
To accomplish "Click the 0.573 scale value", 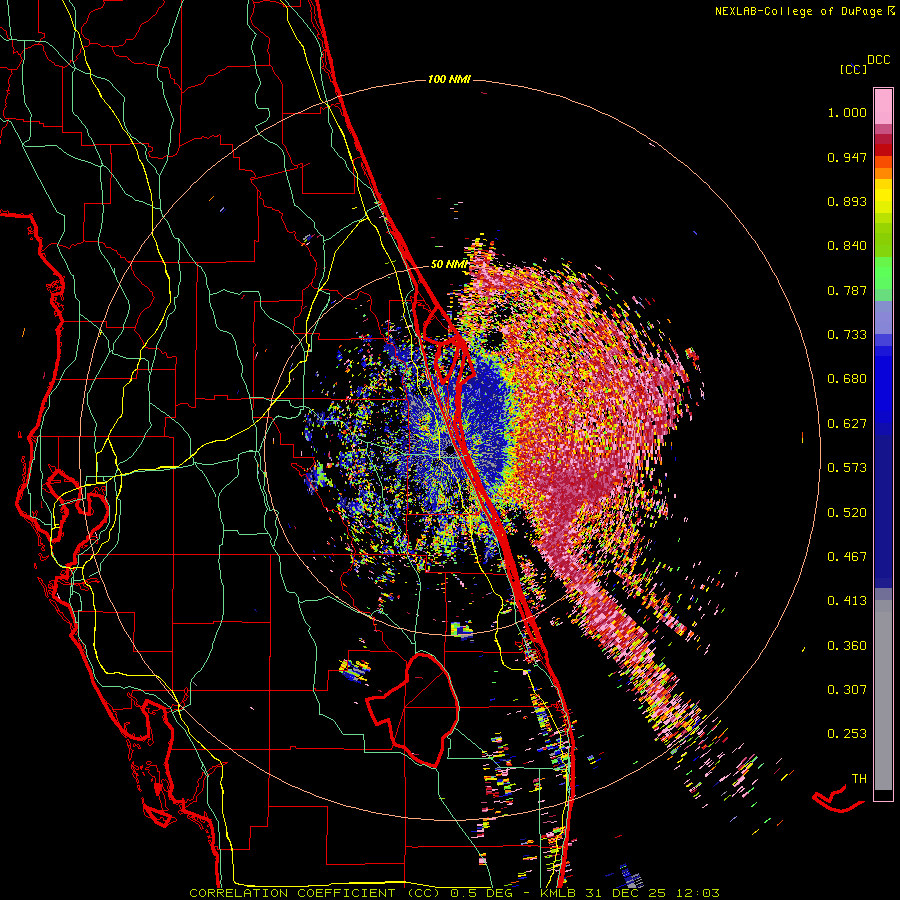I will (847, 468).
